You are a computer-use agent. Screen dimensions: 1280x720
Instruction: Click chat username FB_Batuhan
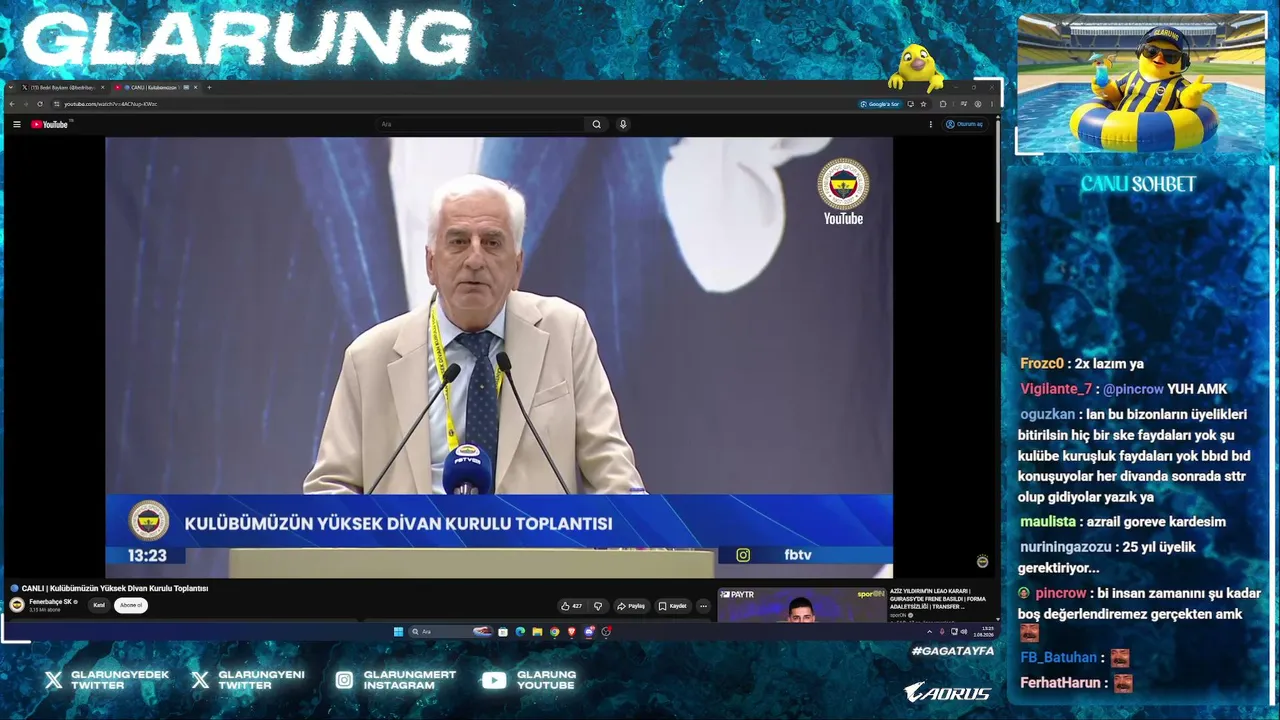(1058, 658)
